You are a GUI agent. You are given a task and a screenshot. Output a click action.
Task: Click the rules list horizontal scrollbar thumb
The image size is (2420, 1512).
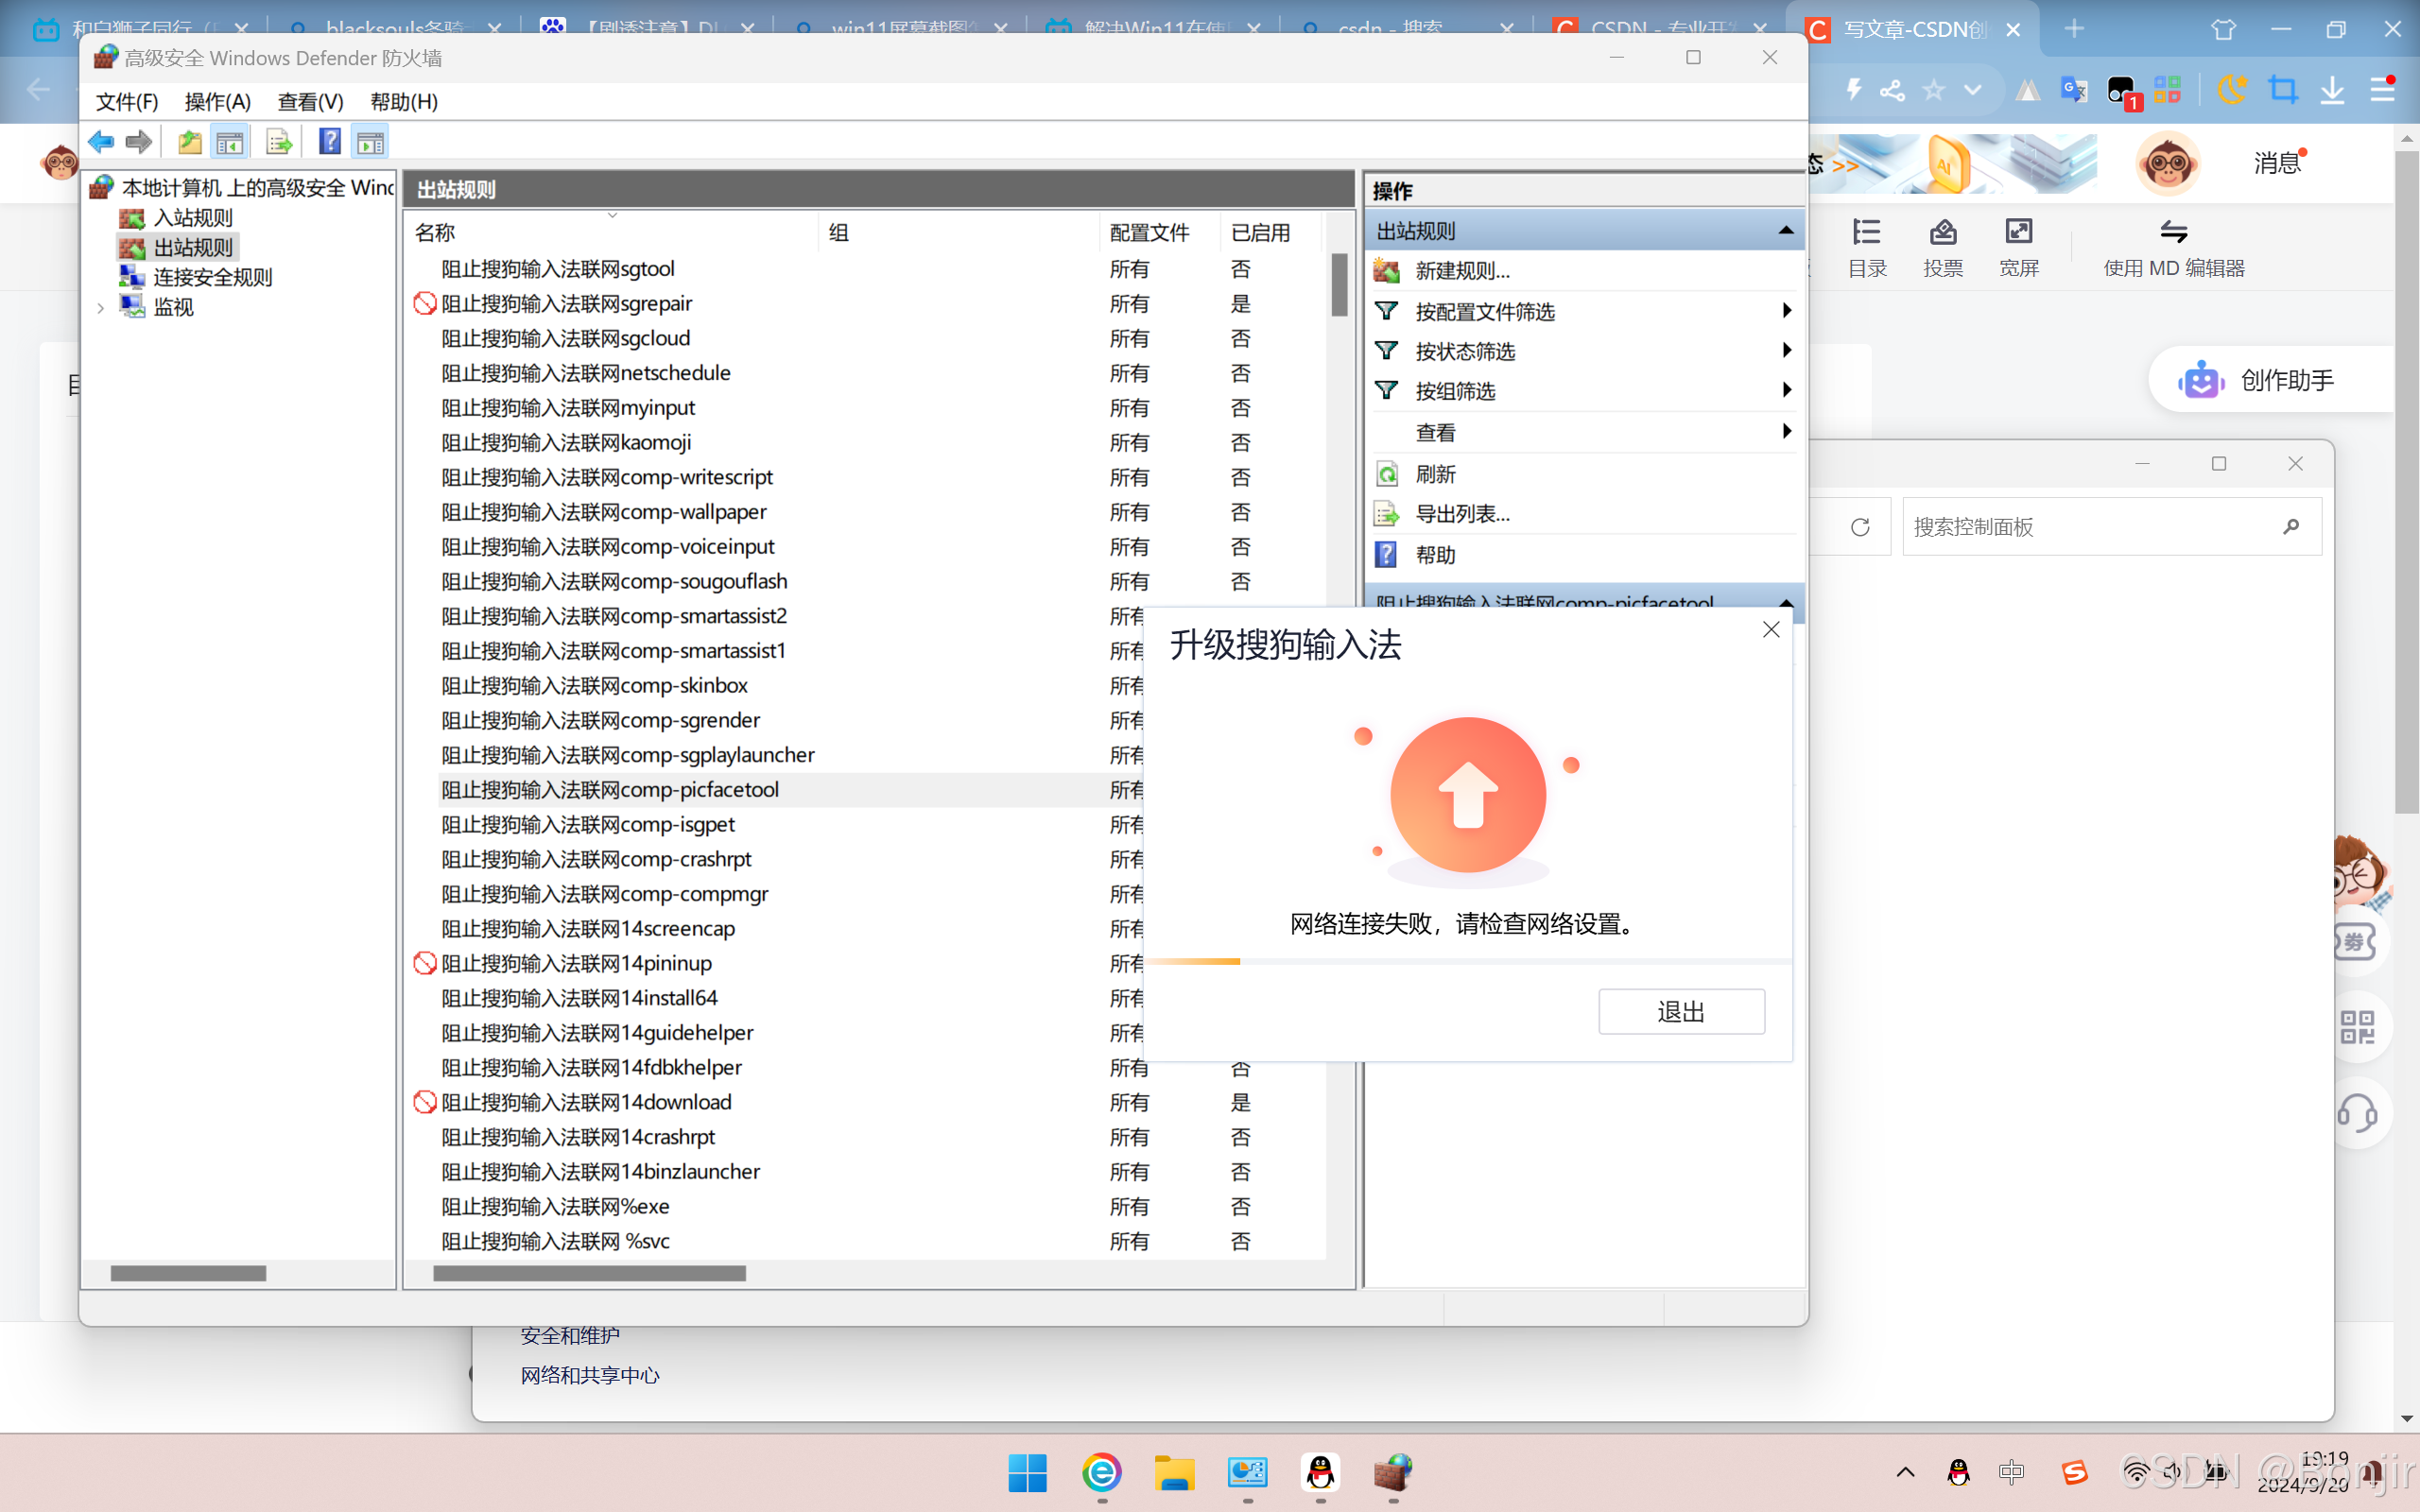pyautogui.click(x=589, y=1273)
